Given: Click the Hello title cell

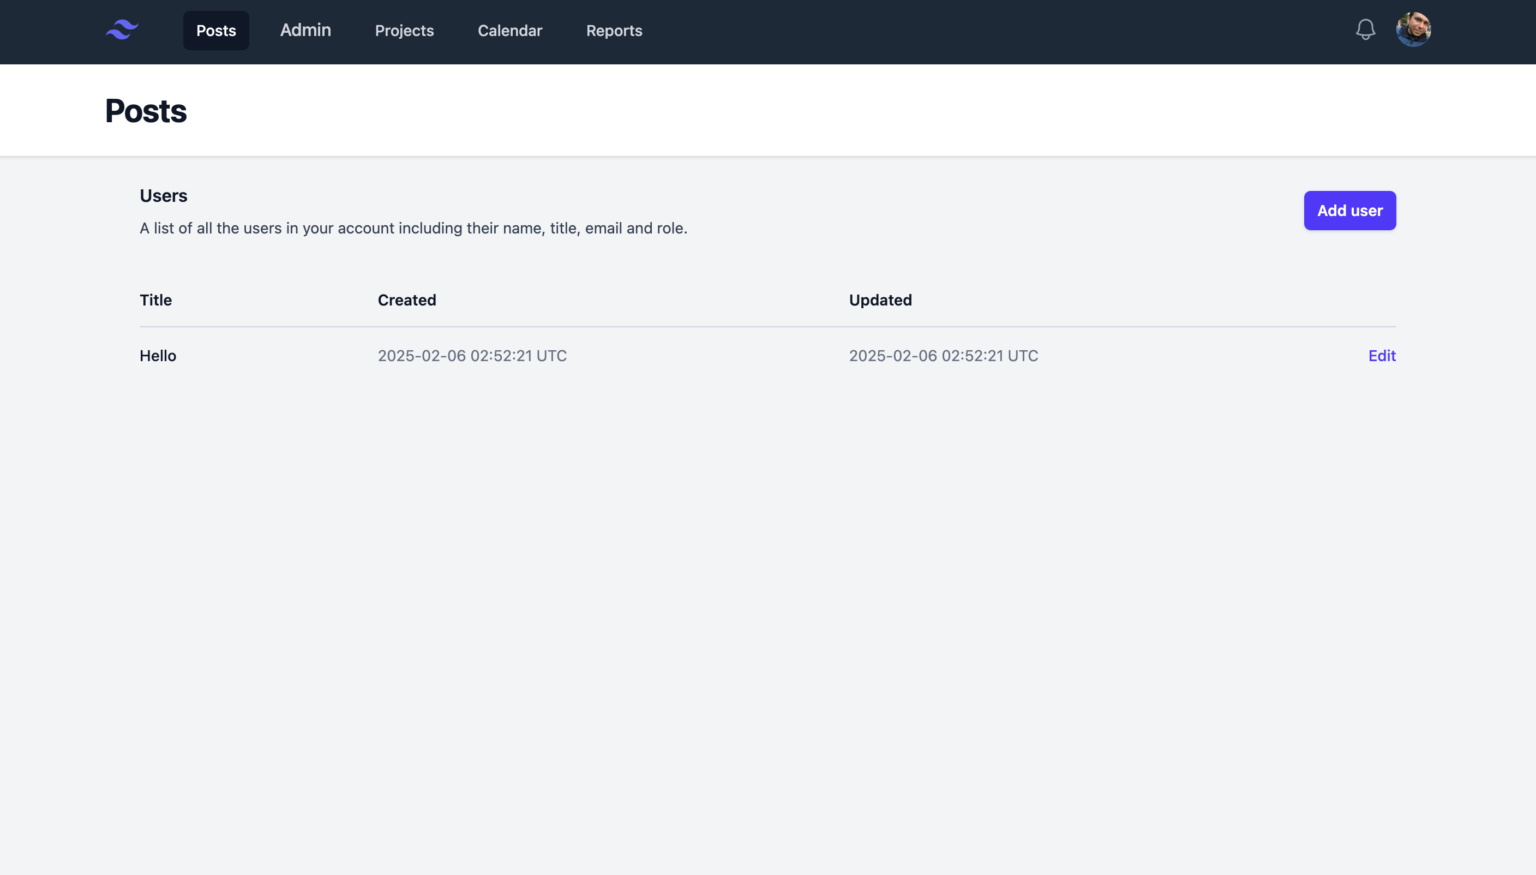Looking at the screenshot, I should pos(158,356).
